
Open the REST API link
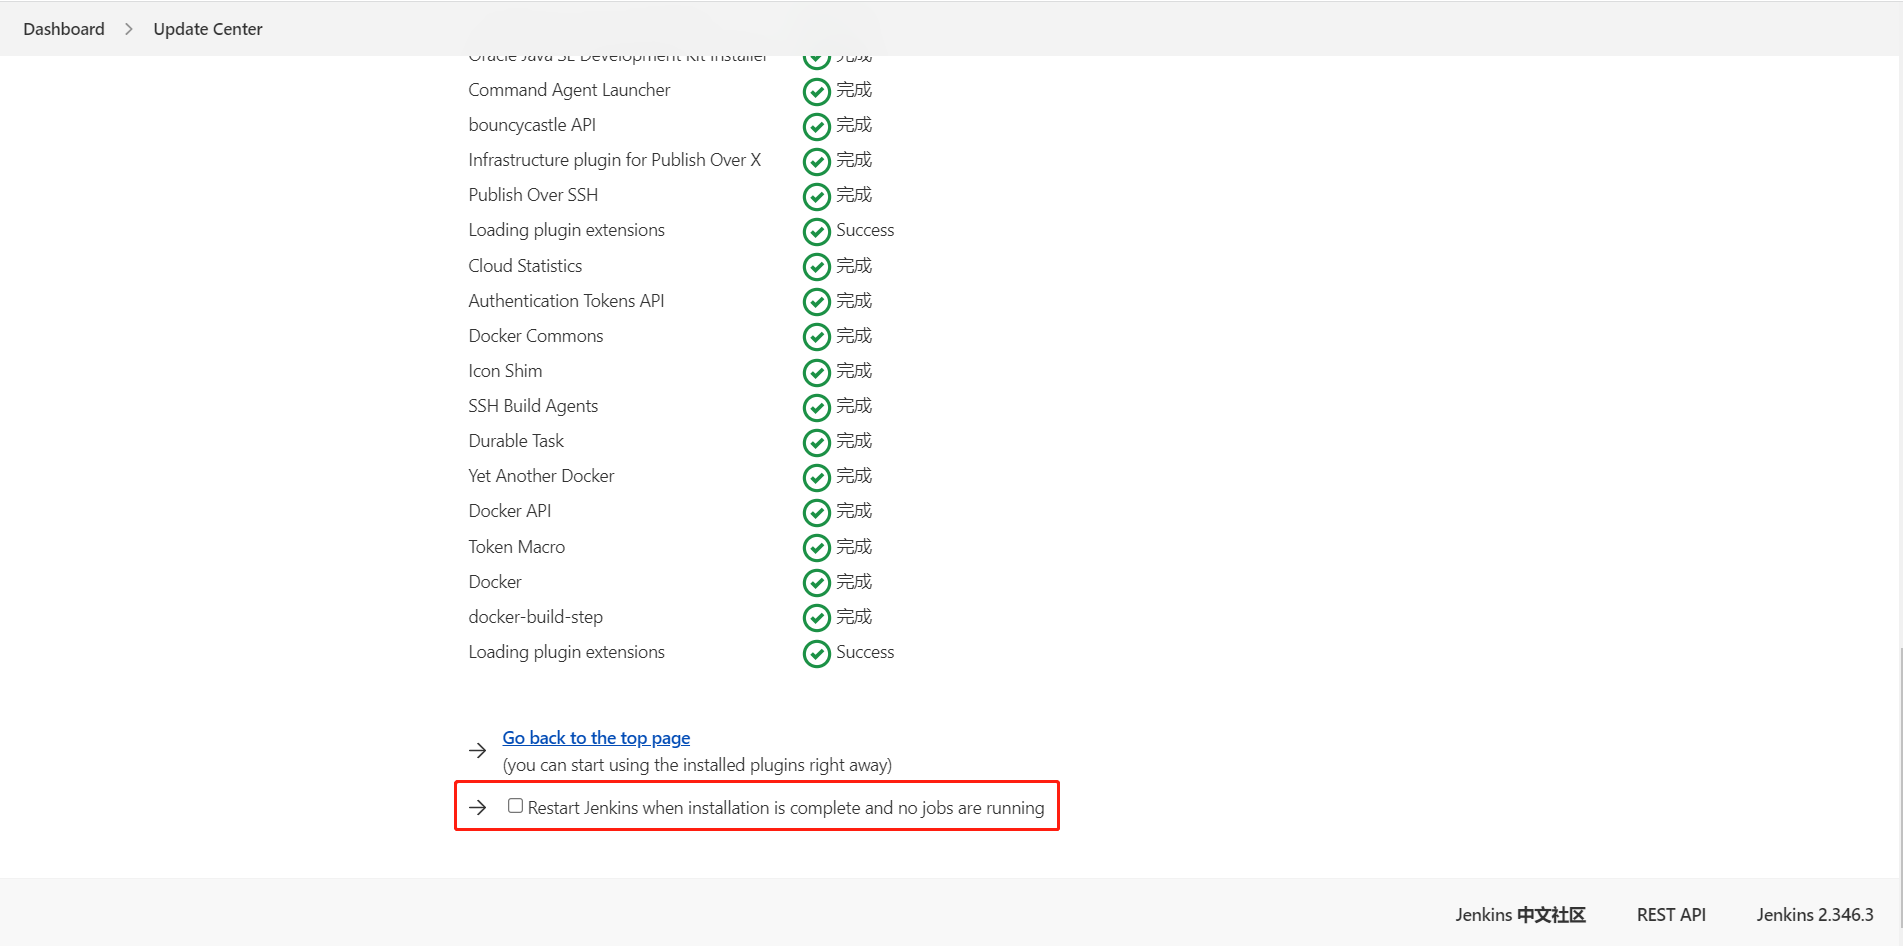click(1671, 914)
